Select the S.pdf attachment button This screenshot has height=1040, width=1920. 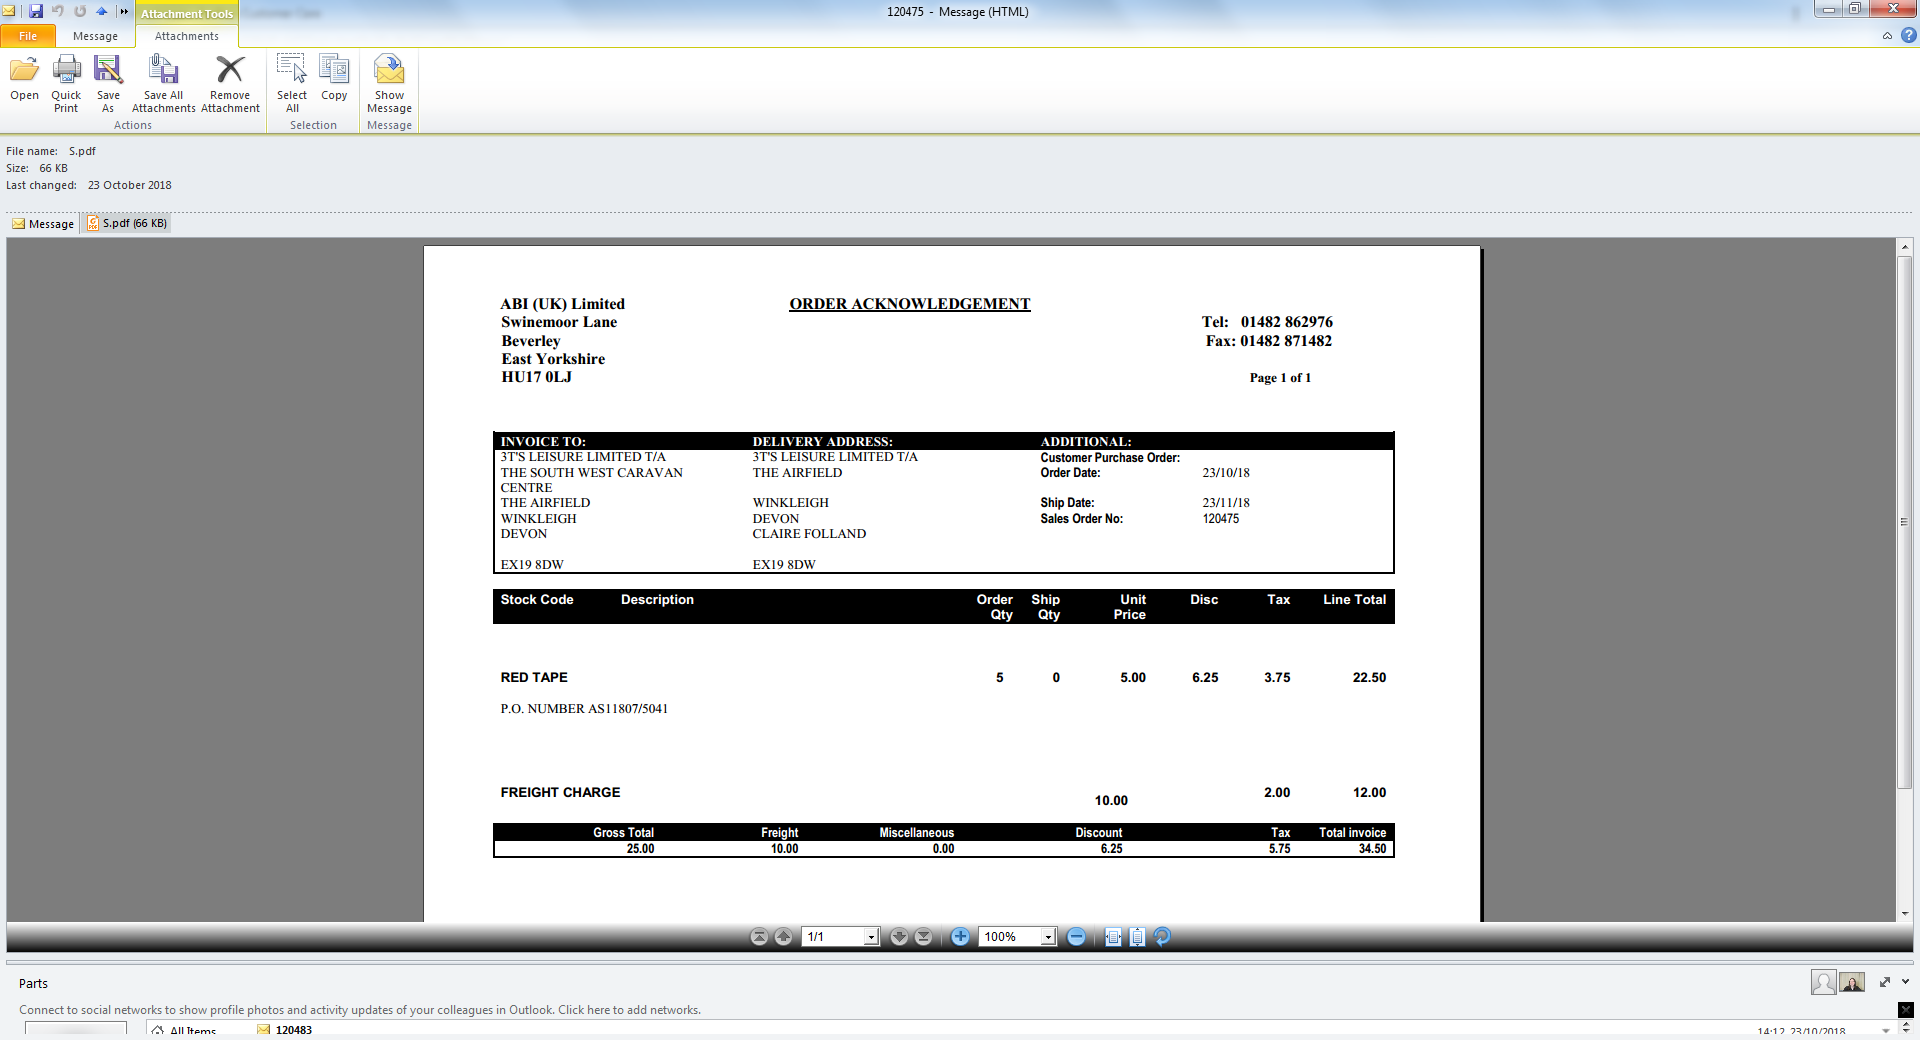click(127, 223)
